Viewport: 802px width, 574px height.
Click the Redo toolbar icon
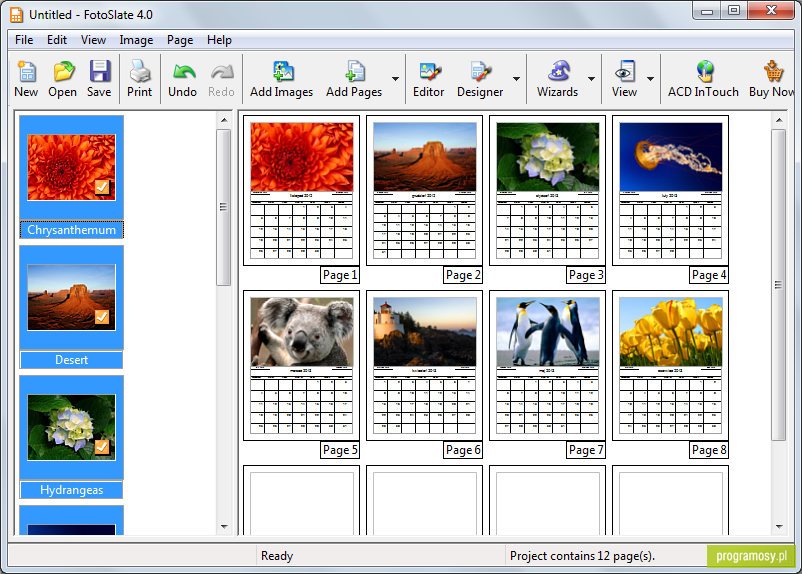coord(221,79)
